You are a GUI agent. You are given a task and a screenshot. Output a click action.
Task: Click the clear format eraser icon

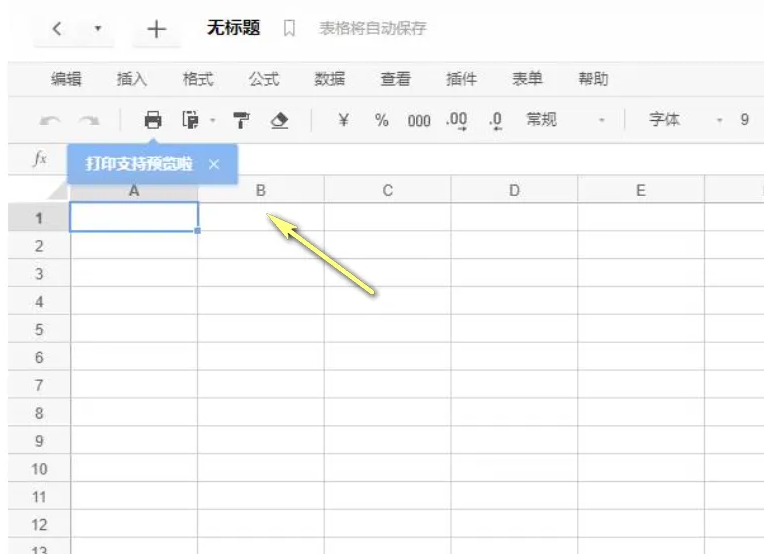(280, 120)
